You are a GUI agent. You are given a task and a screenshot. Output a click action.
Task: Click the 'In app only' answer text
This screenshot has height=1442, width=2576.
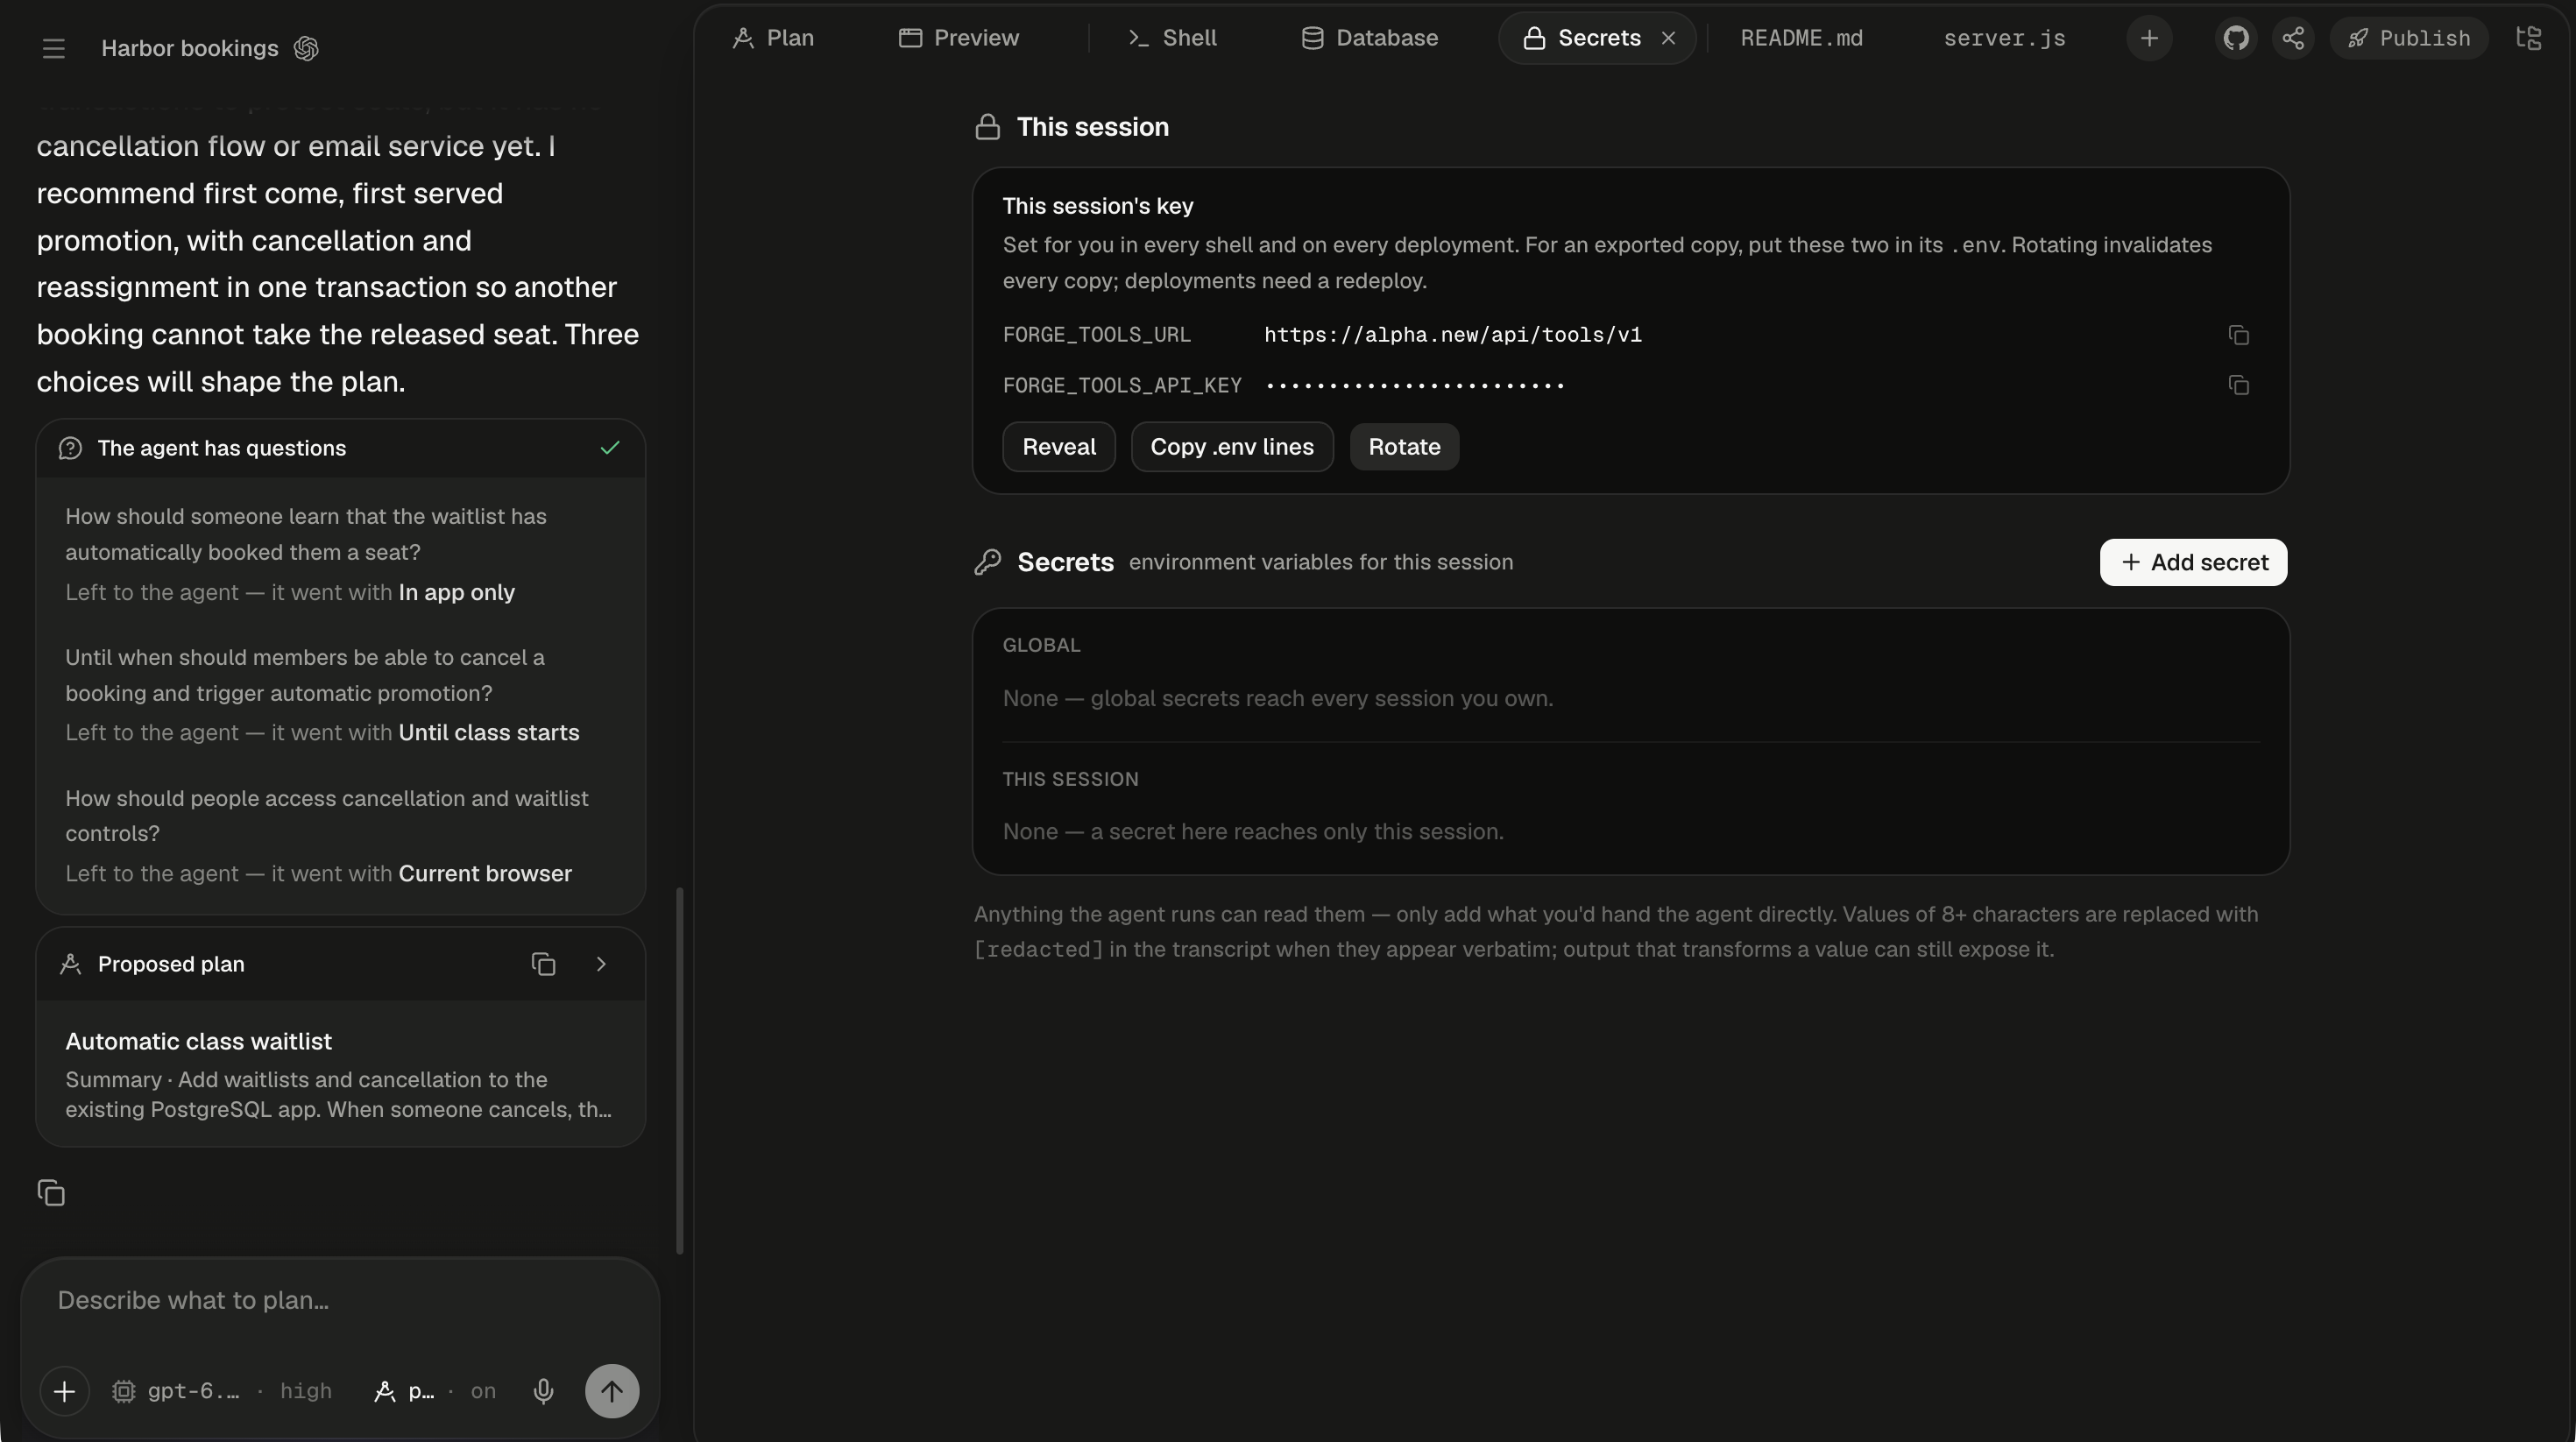pyautogui.click(x=457, y=592)
